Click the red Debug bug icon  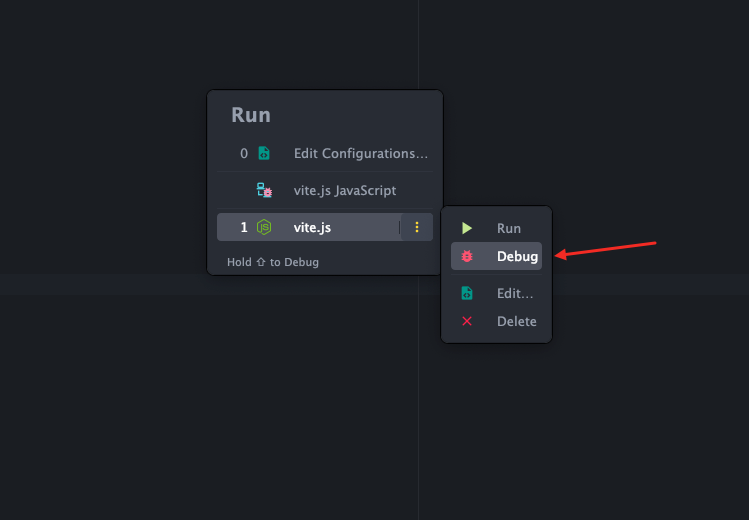pos(467,257)
